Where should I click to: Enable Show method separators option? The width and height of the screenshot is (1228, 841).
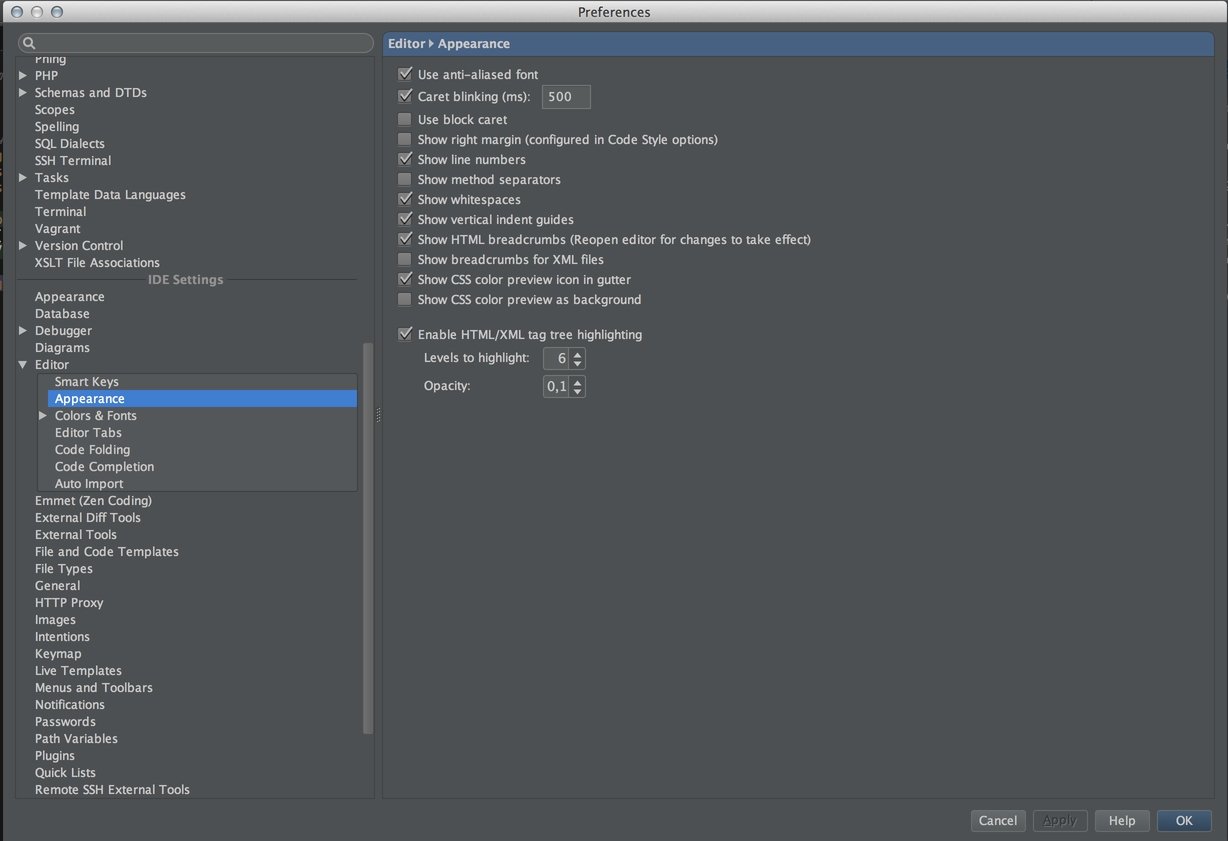405,180
